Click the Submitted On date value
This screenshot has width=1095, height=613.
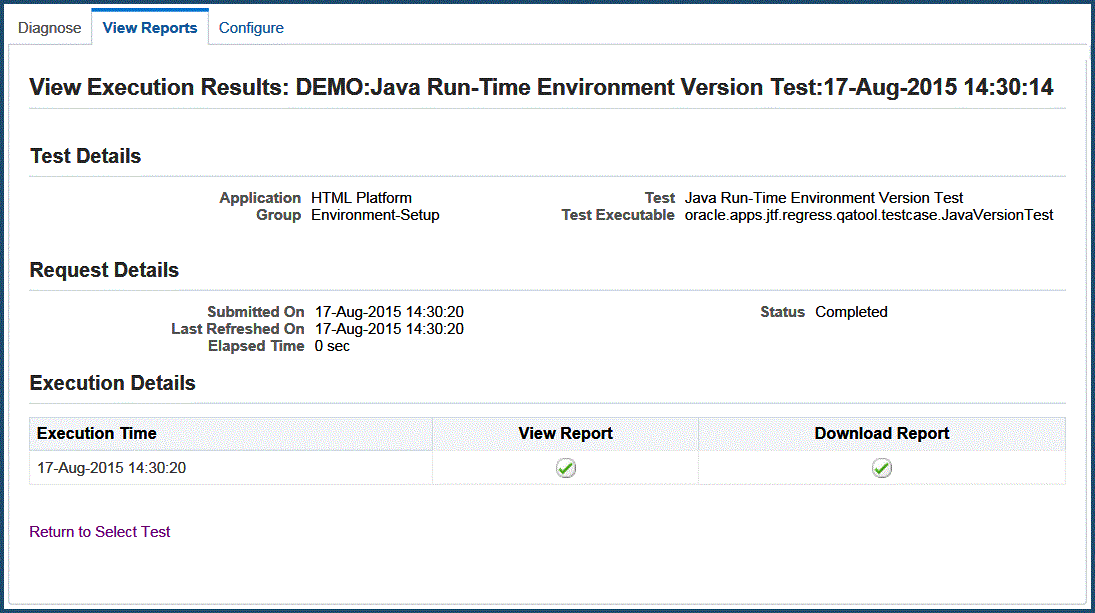(x=389, y=312)
